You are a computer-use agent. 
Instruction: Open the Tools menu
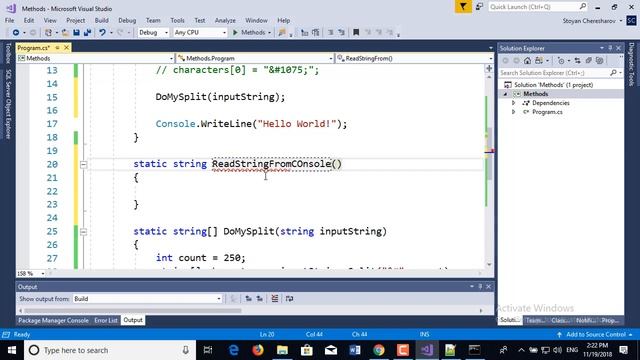177,20
